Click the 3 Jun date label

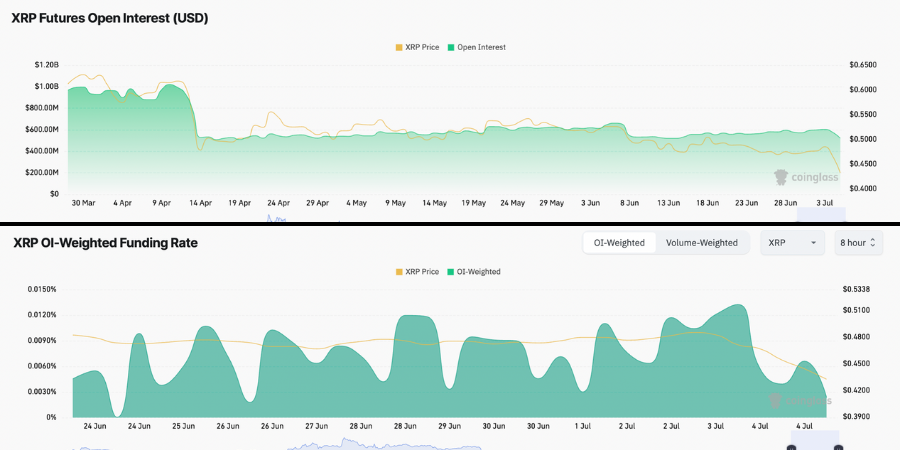(590, 203)
